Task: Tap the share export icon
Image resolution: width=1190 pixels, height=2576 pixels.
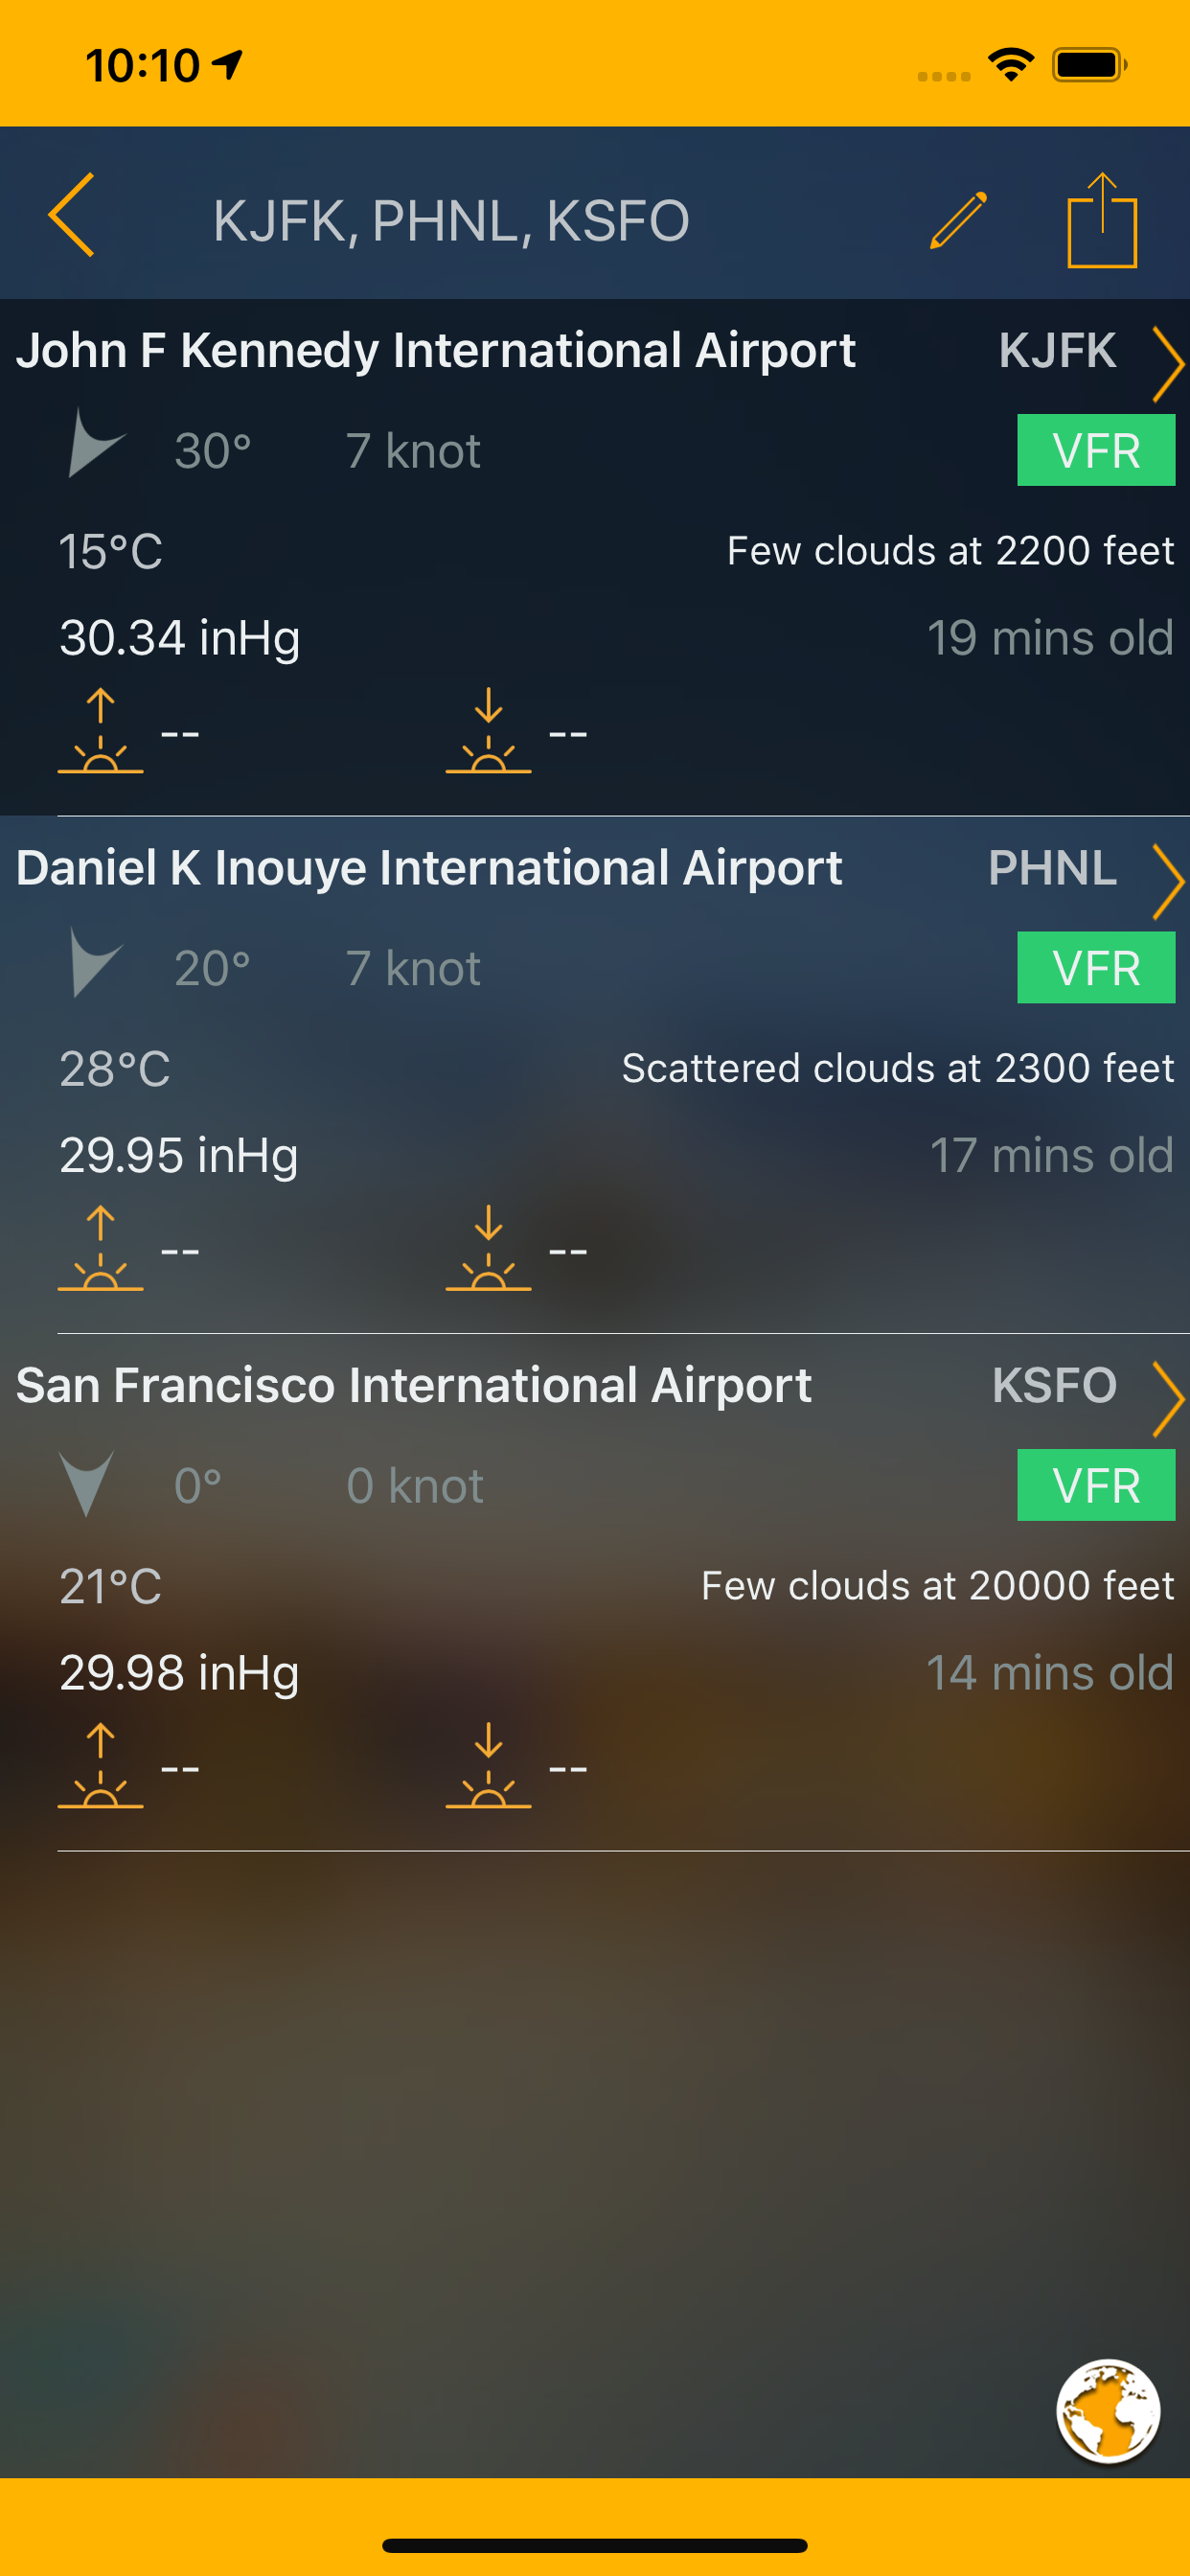Action: (1102, 221)
